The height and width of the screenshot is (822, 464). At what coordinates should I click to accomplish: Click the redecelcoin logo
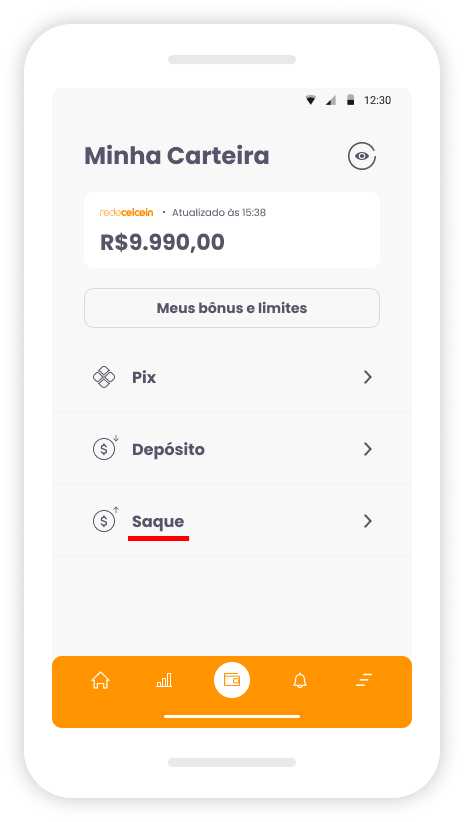pos(126,212)
